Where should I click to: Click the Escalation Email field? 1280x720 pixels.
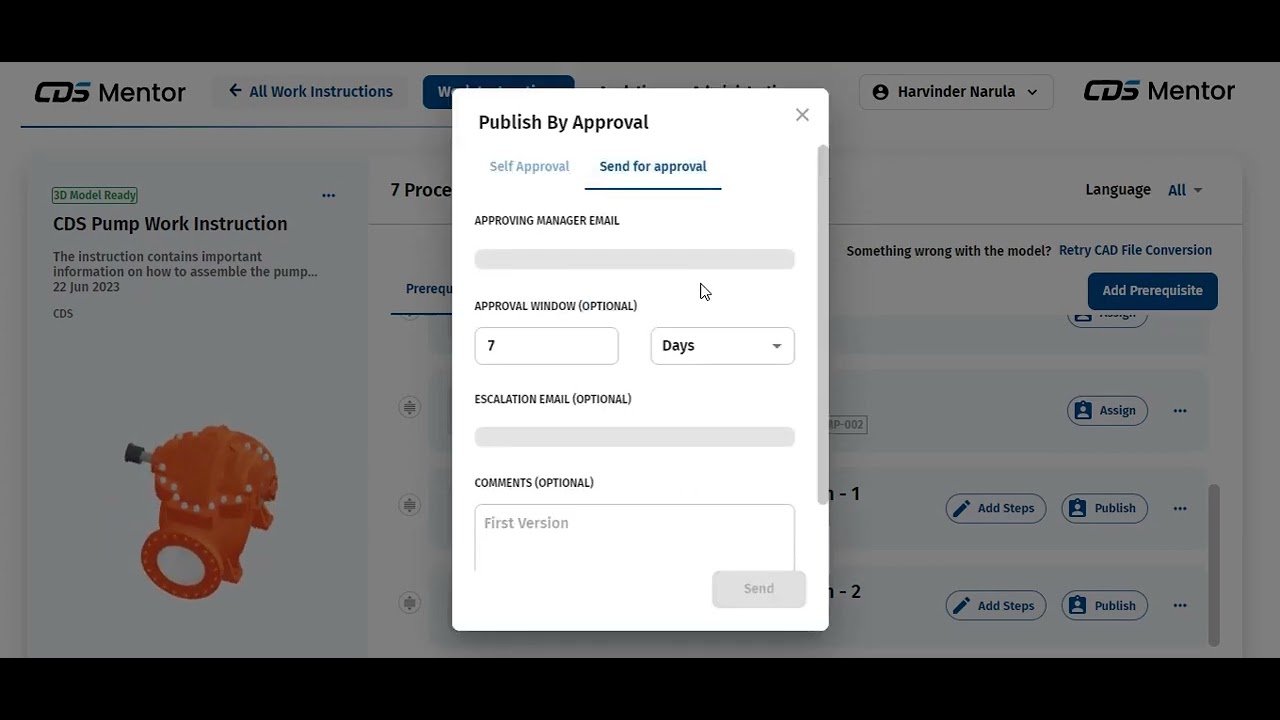click(635, 437)
